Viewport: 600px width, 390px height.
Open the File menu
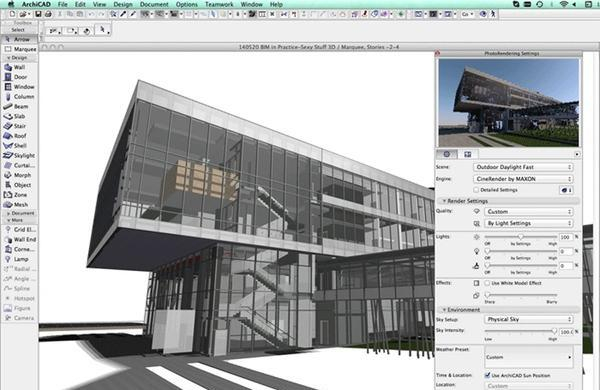point(62,4)
